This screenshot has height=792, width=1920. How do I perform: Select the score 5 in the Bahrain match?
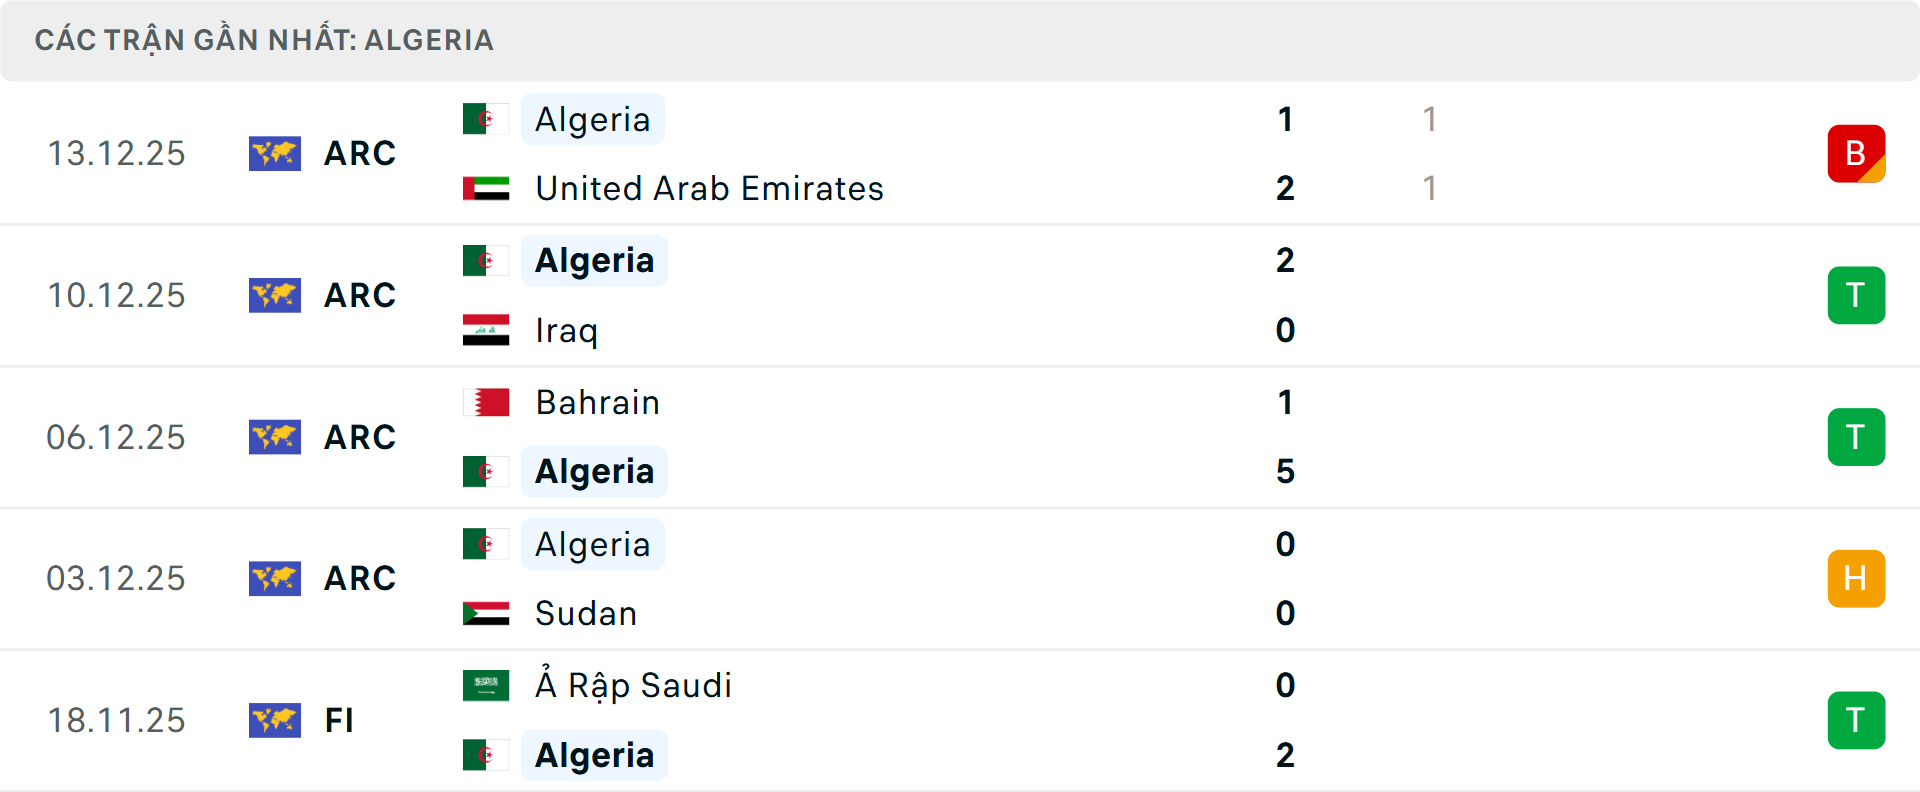click(1285, 472)
